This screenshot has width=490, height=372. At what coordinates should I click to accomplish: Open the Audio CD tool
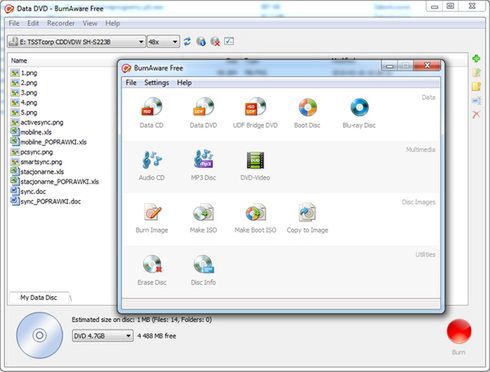pyautogui.click(x=152, y=165)
